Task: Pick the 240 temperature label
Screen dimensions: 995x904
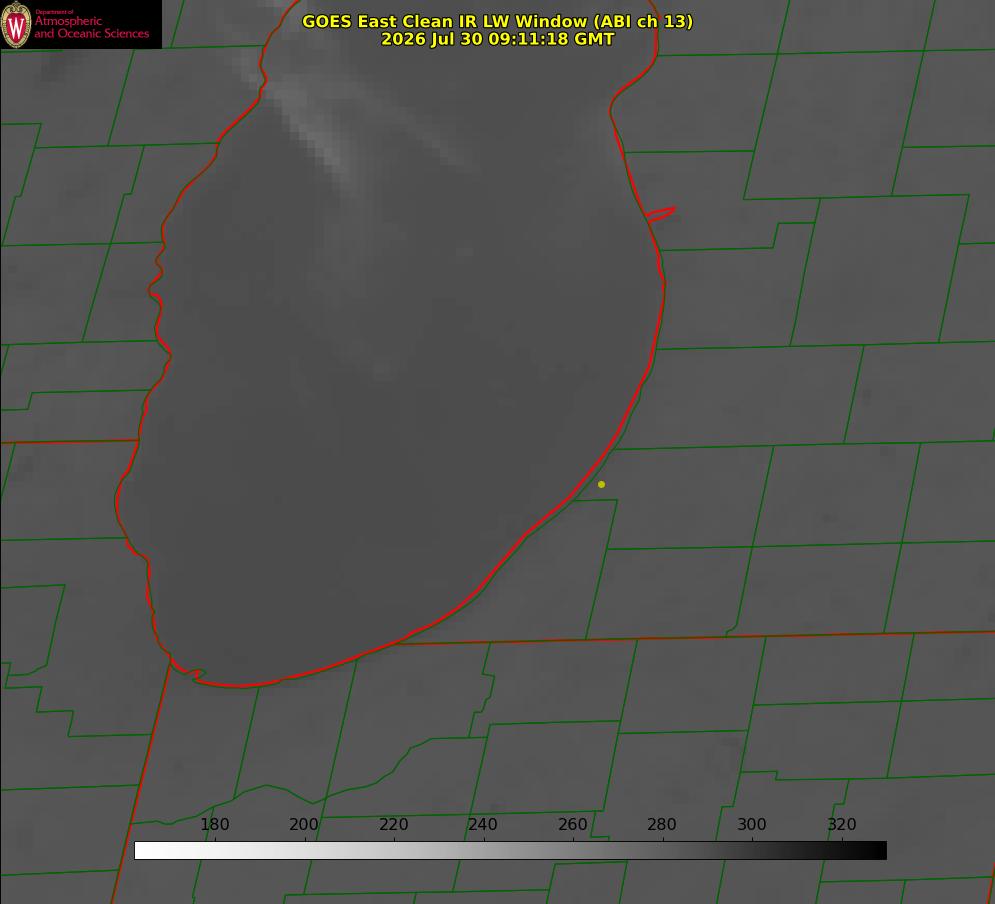Action: click(x=483, y=824)
